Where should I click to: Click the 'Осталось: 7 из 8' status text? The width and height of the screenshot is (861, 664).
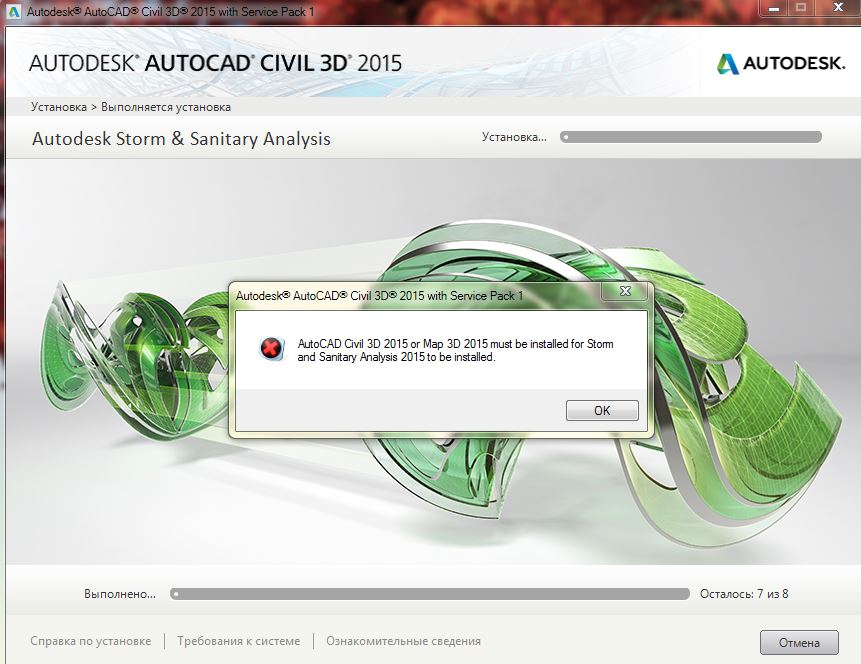coord(744,594)
